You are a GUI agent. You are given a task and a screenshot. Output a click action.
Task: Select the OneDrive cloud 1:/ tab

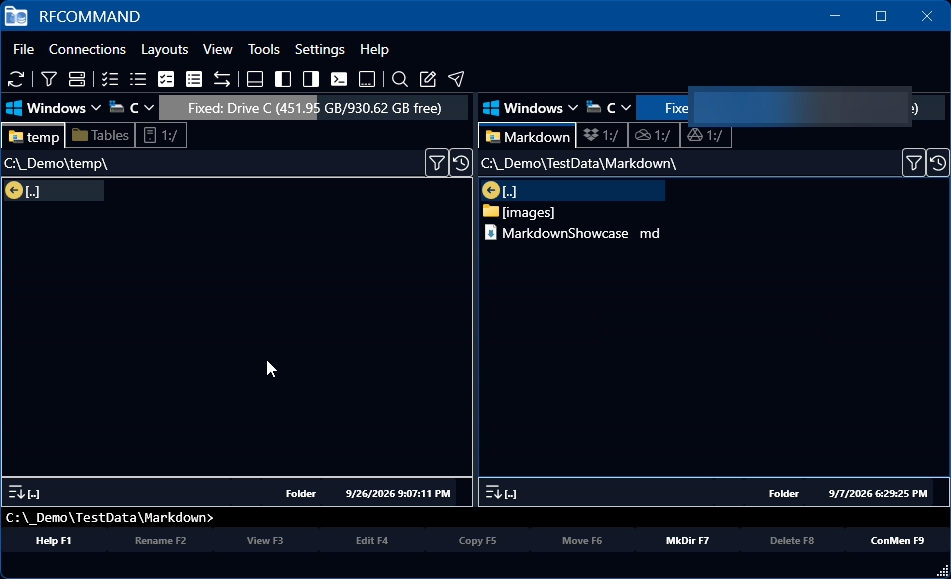coord(653,135)
